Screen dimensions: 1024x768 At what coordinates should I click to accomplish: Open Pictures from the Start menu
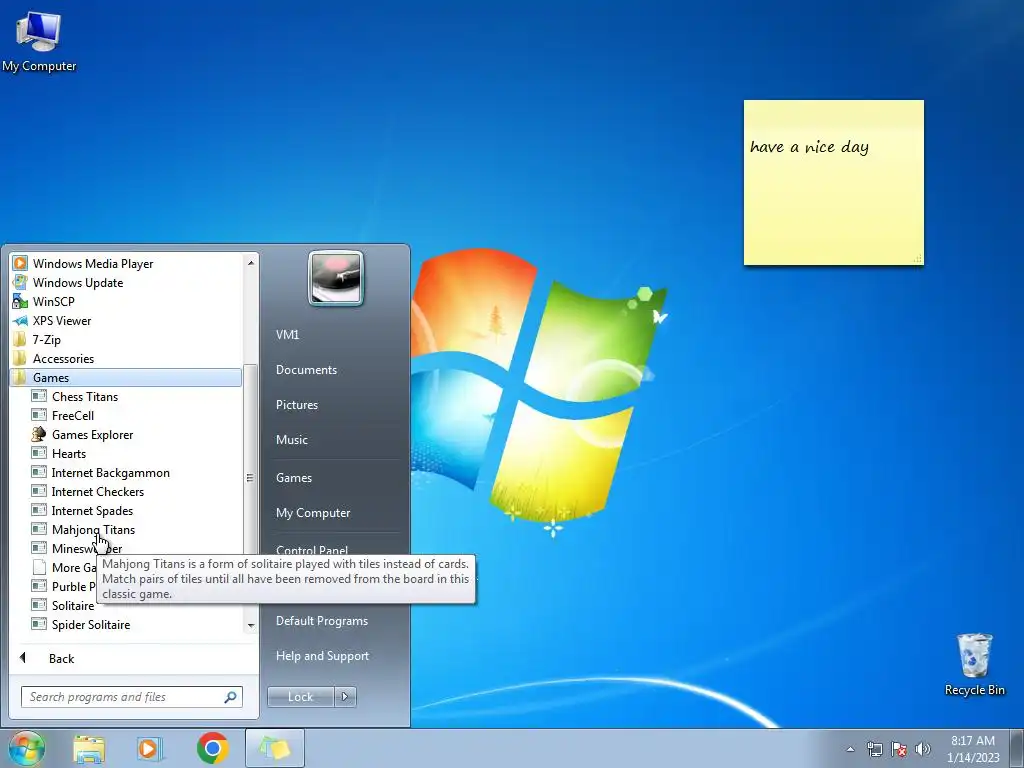point(297,405)
